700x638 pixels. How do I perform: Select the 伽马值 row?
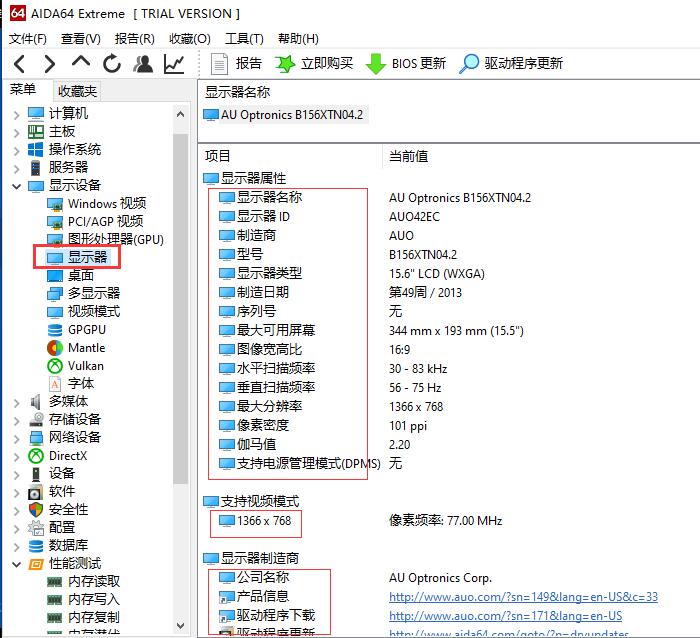coord(248,445)
